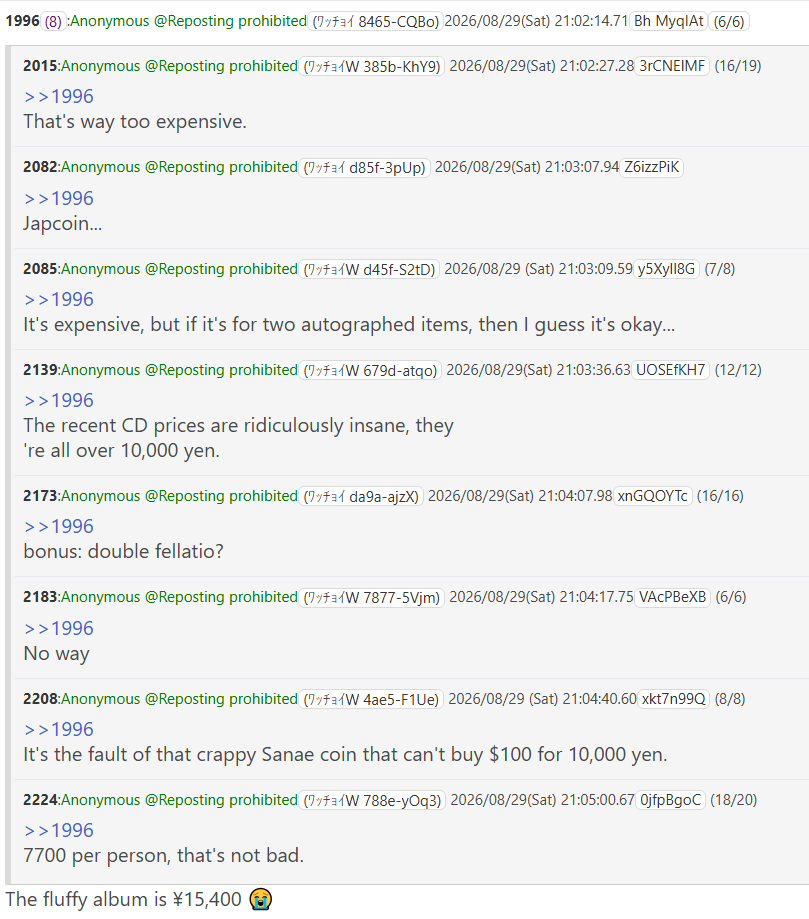
Task: Click the >>1996 anchor link in post 2015
Action: click(59, 96)
